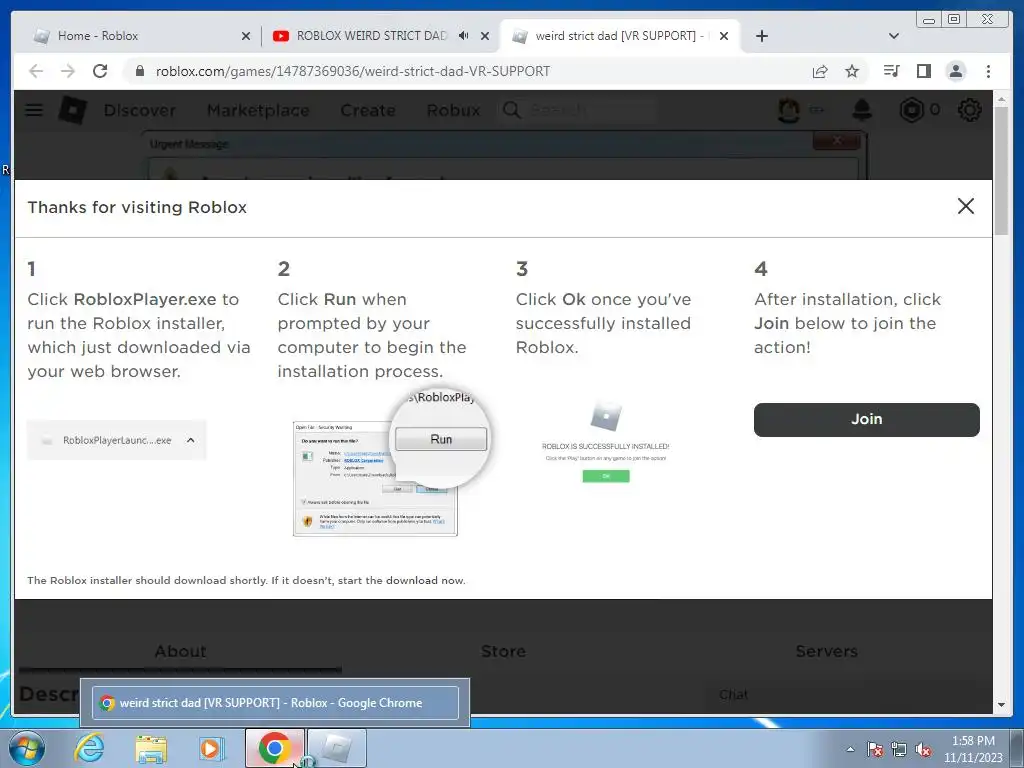The width and height of the screenshot is (1024, 768).
Task: Open Discover in Roblox navigation
Action: 140,110
